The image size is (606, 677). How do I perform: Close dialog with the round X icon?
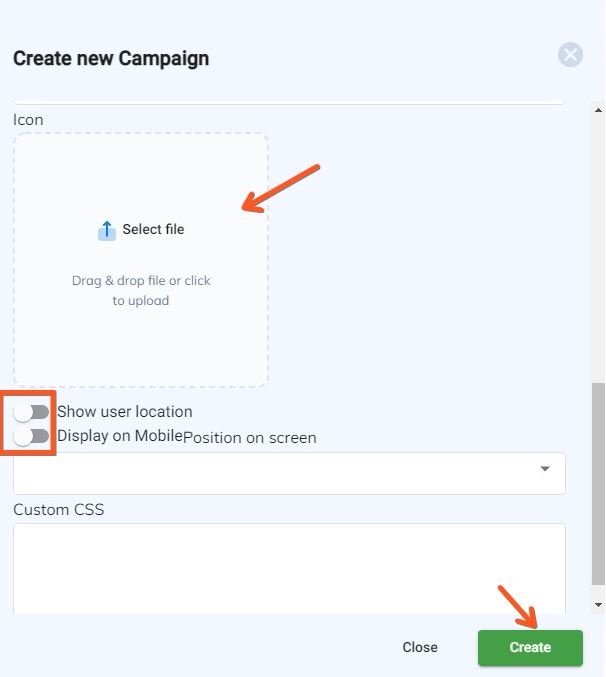click(570, 55)
